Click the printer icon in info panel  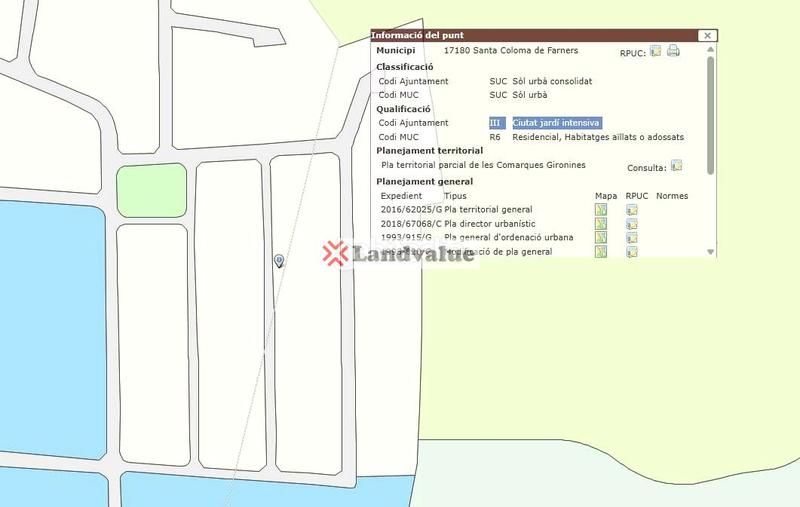pyautogui.click(x=673, y=51)
